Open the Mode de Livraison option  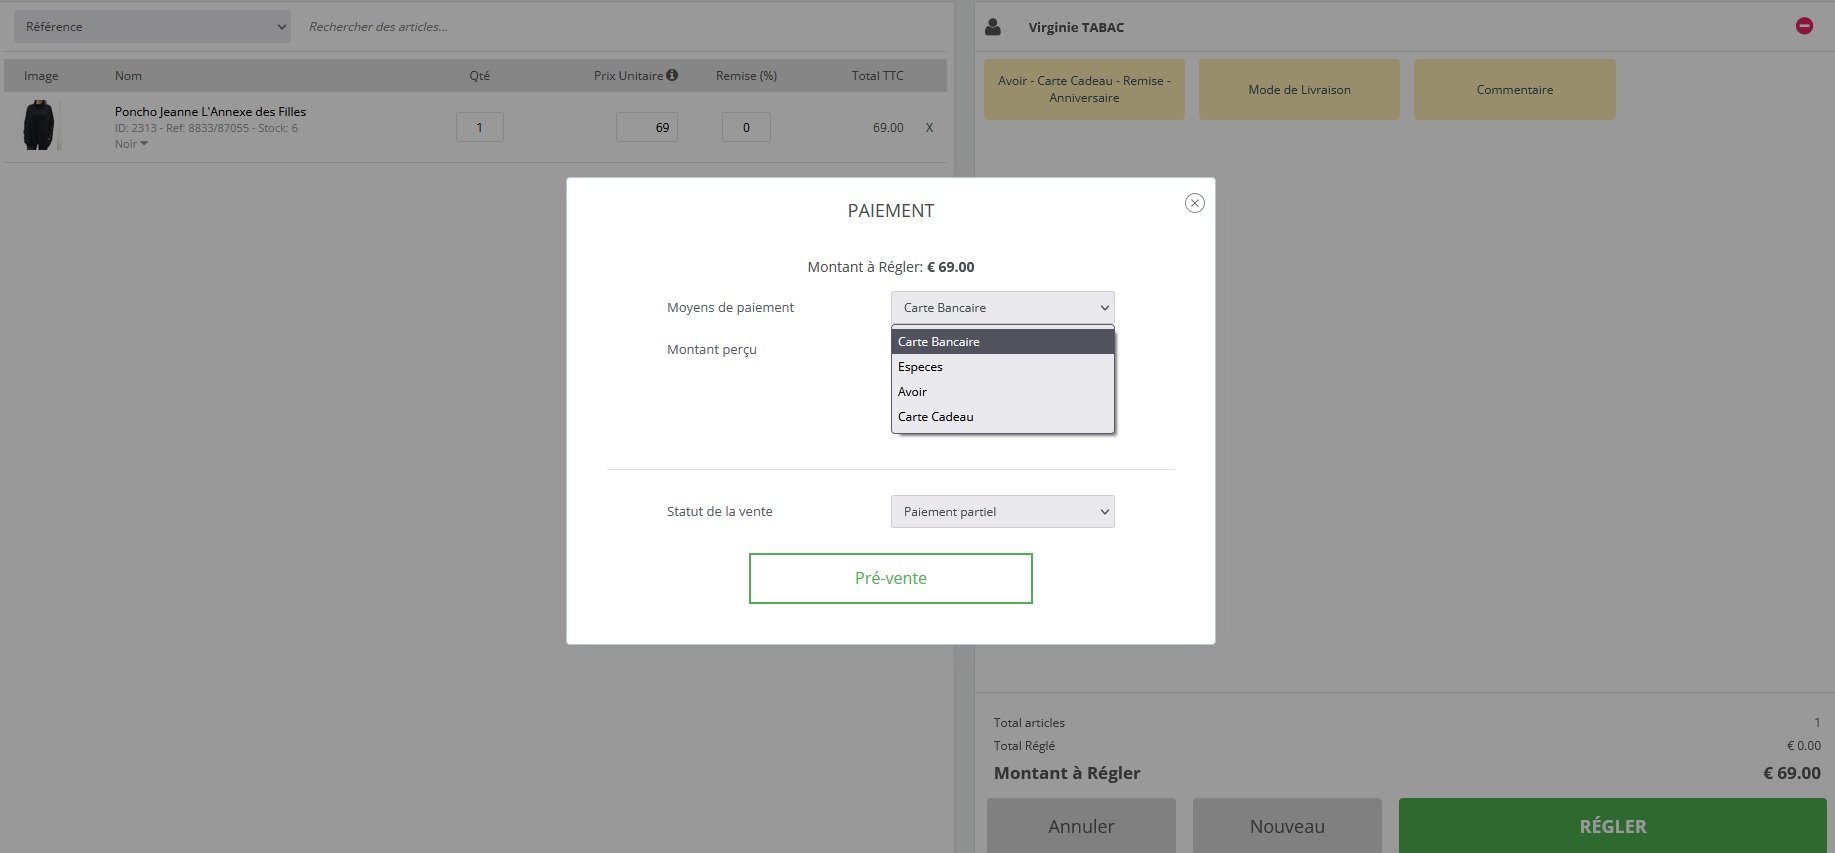coord(1299,90)
